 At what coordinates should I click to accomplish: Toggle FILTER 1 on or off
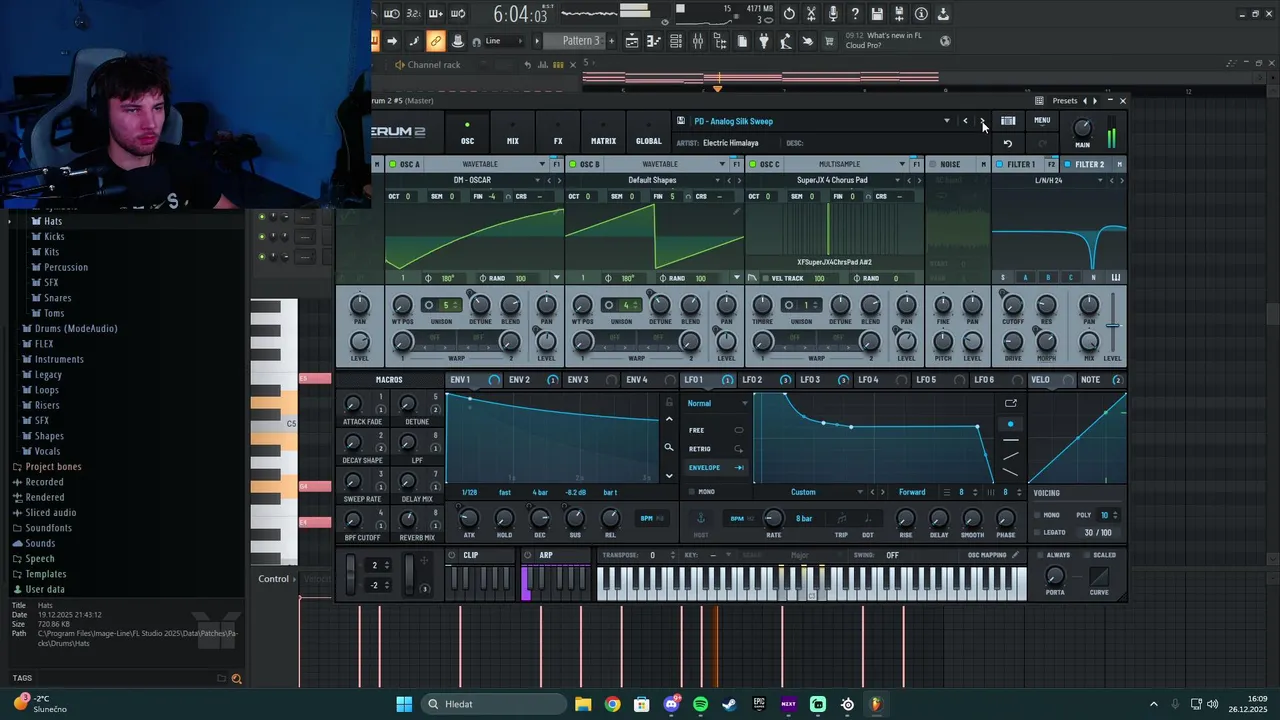[1000, 164]
